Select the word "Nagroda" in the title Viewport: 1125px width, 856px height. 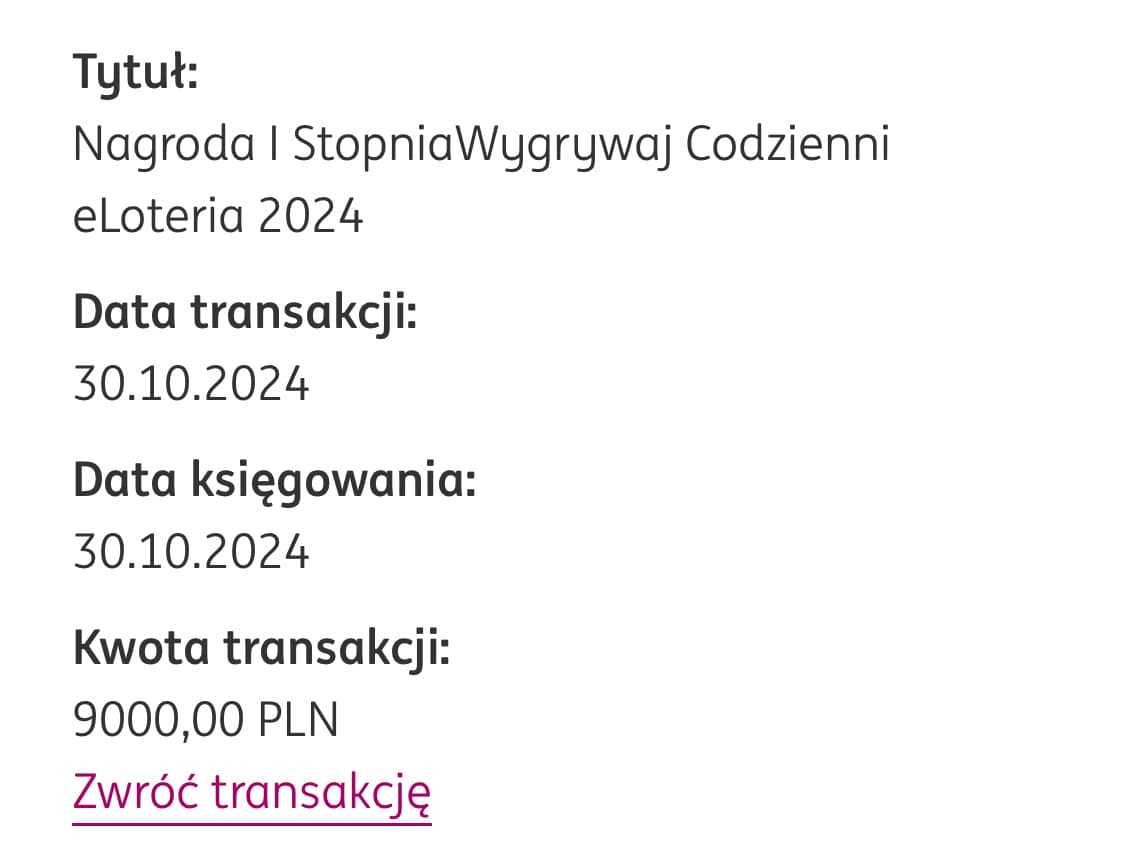coord(164,146)
